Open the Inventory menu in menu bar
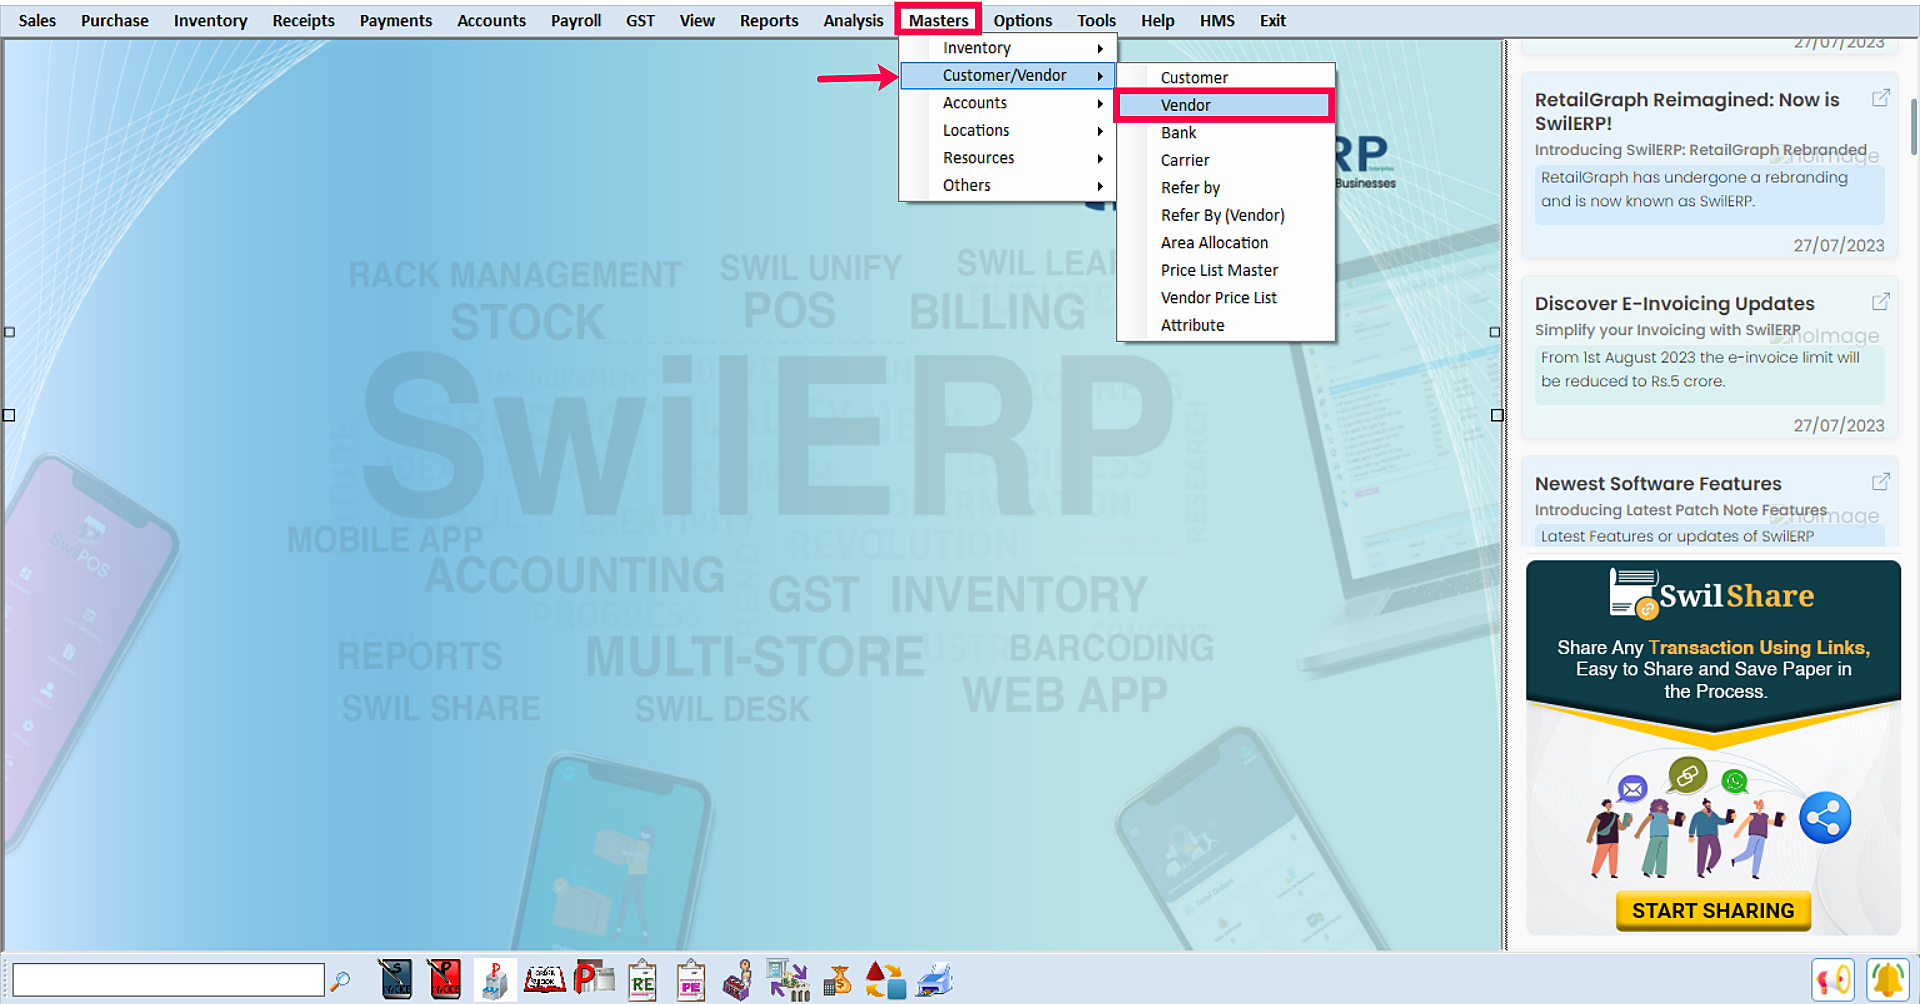Image resolution: width=1920 pixels, height=1004 pixels. tap(210, 20)
